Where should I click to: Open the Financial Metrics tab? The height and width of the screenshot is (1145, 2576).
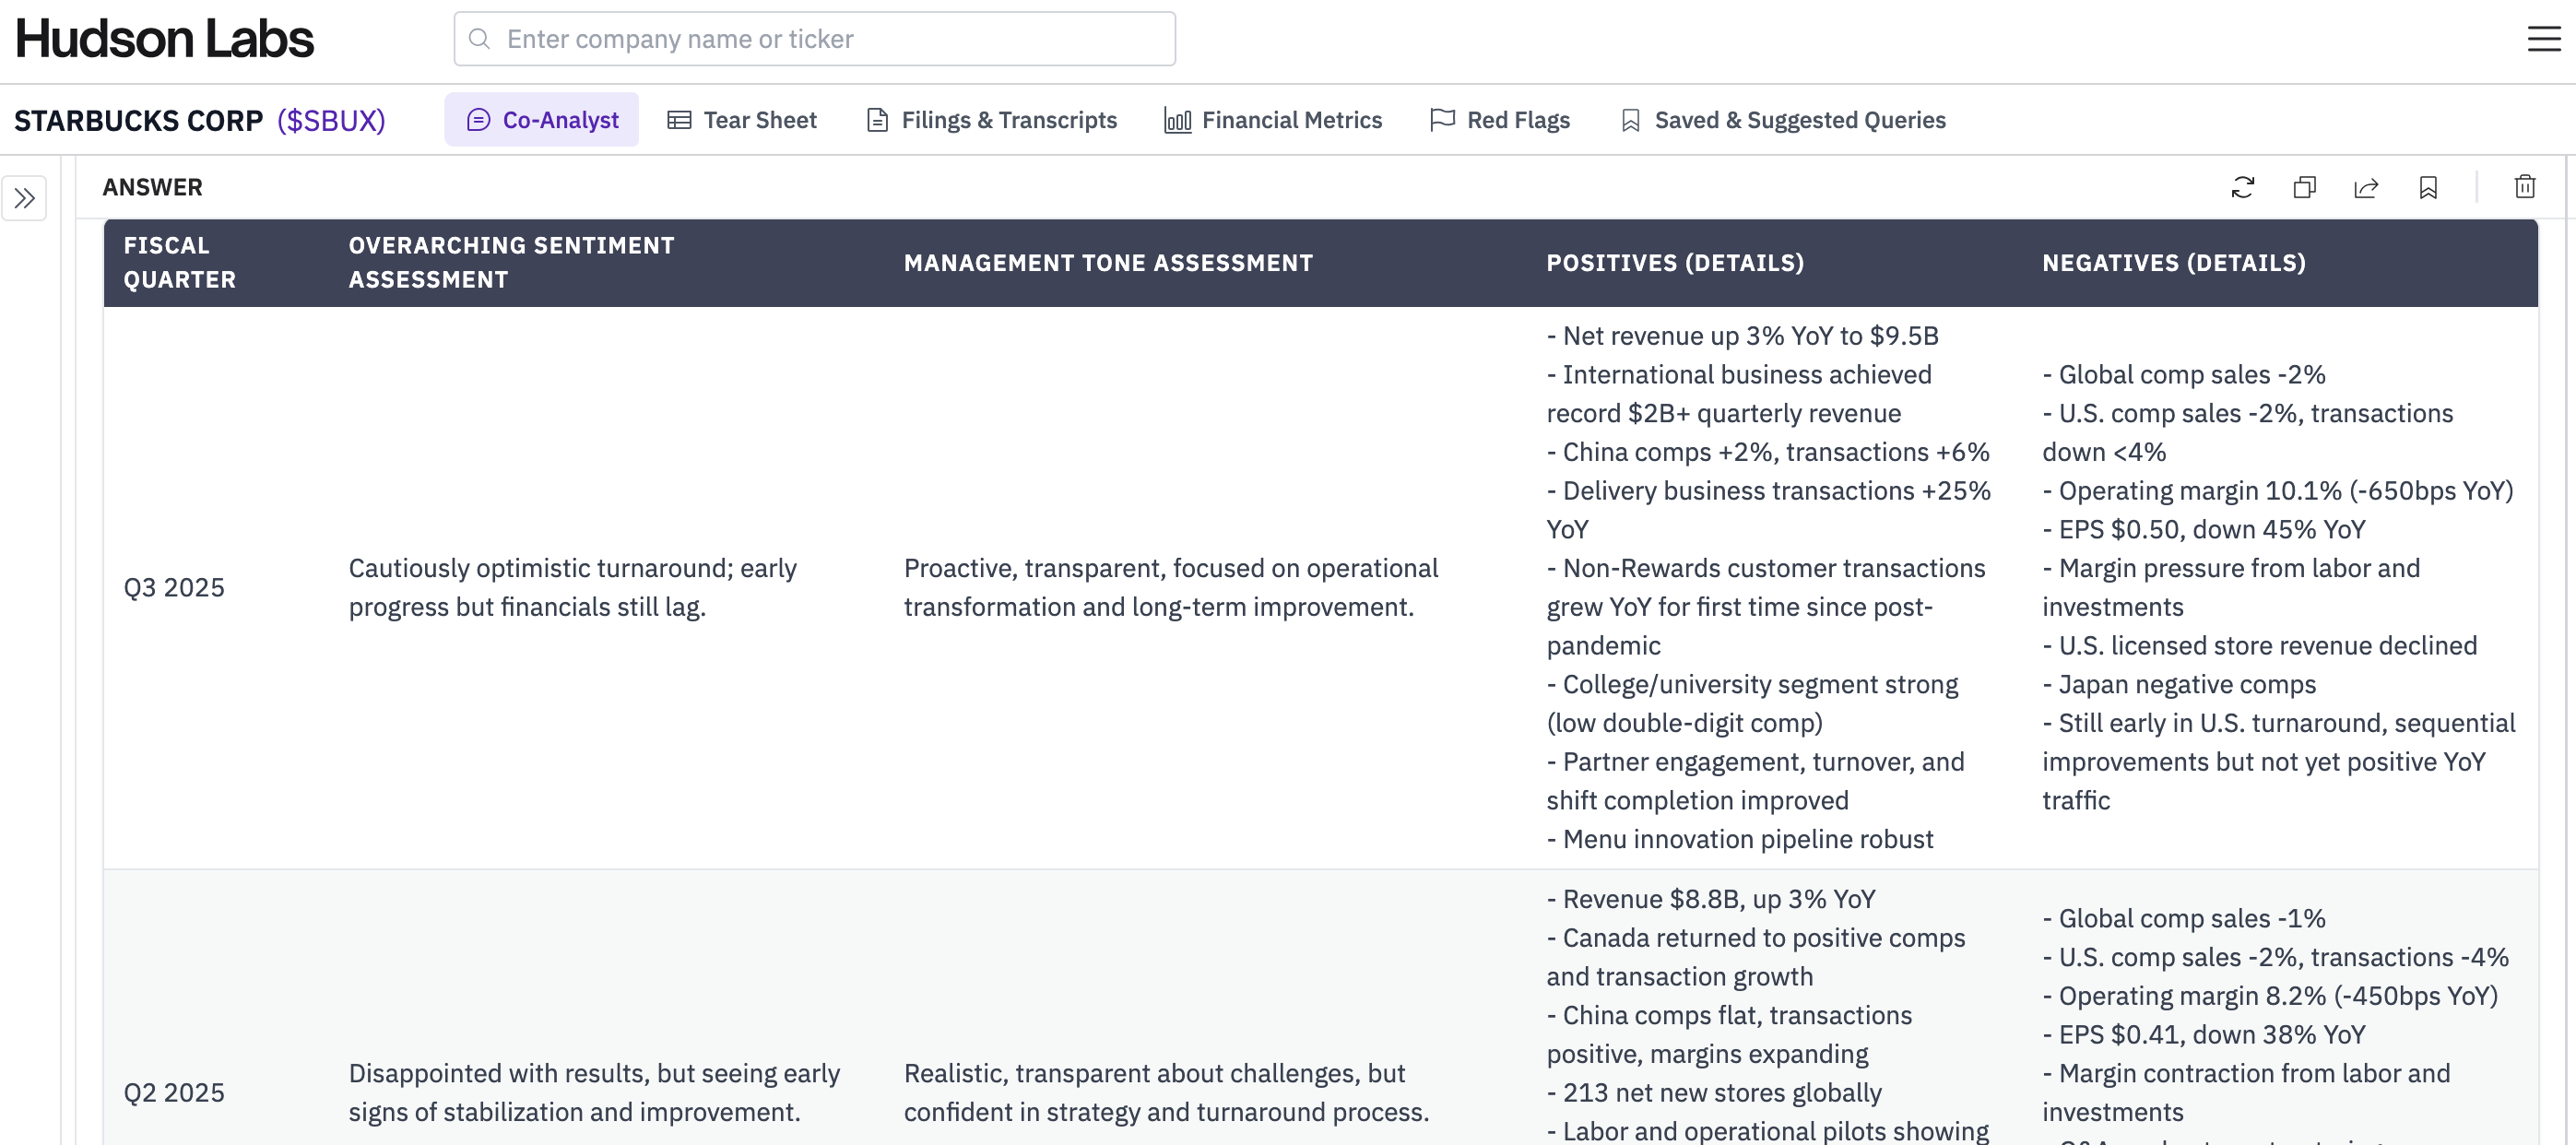coord(1273,120)
